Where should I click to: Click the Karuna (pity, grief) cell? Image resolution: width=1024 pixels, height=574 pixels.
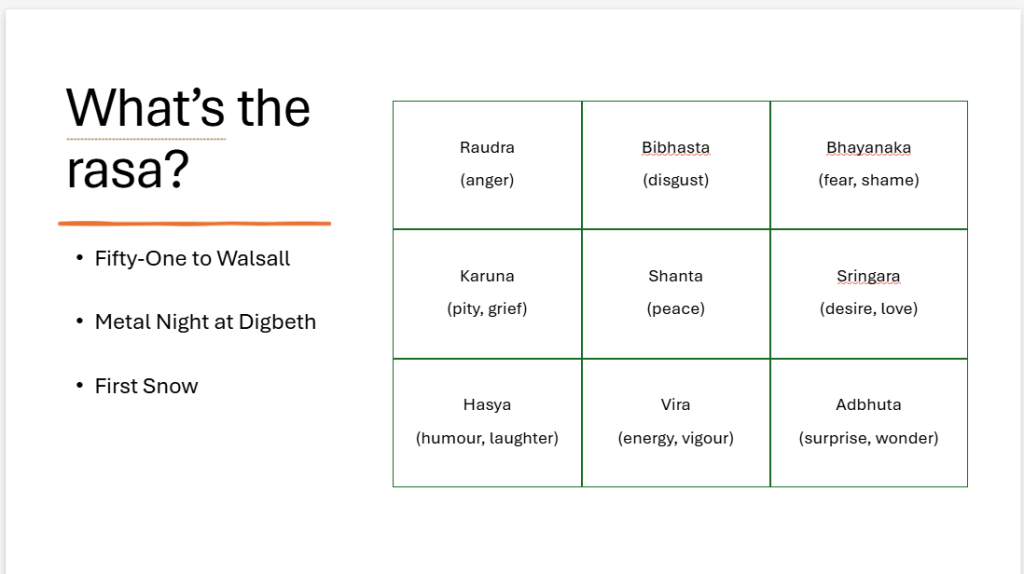pyautogui.click(x=487, y=294)
